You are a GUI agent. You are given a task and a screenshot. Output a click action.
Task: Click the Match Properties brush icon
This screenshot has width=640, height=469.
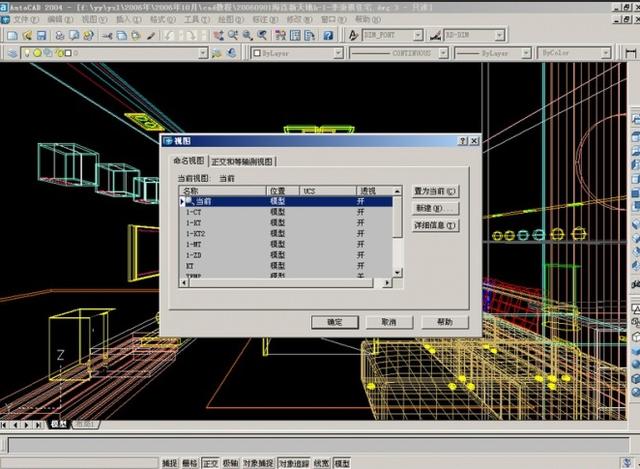[151, 36]
